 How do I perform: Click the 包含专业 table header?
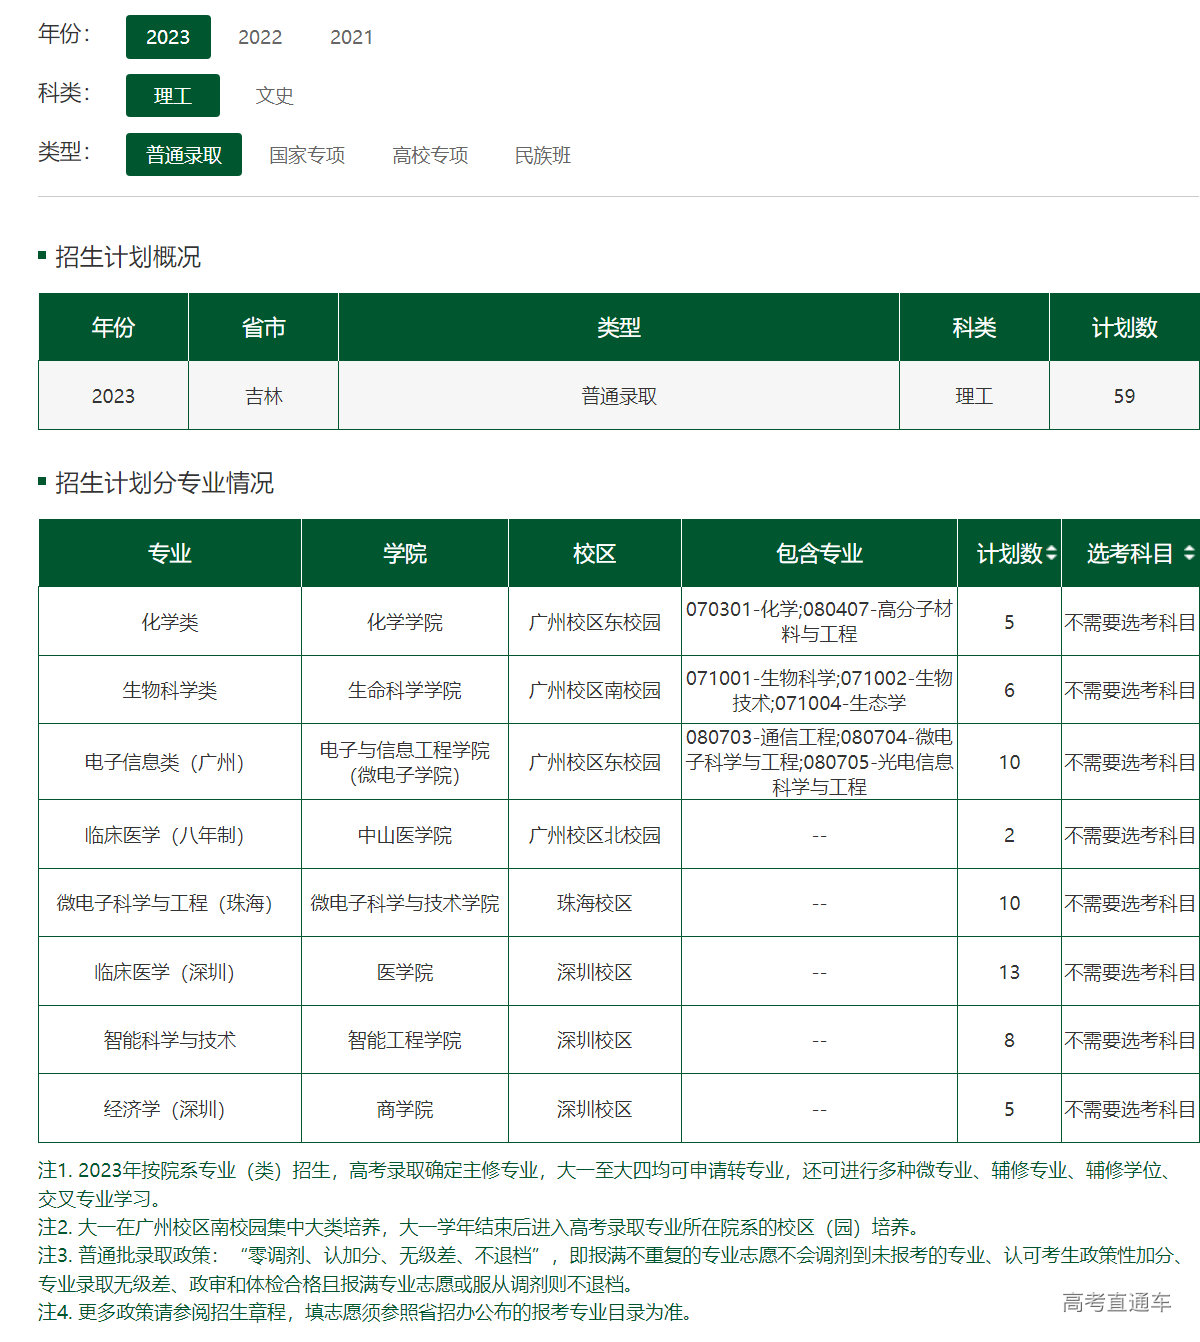[x=819, y=552]
